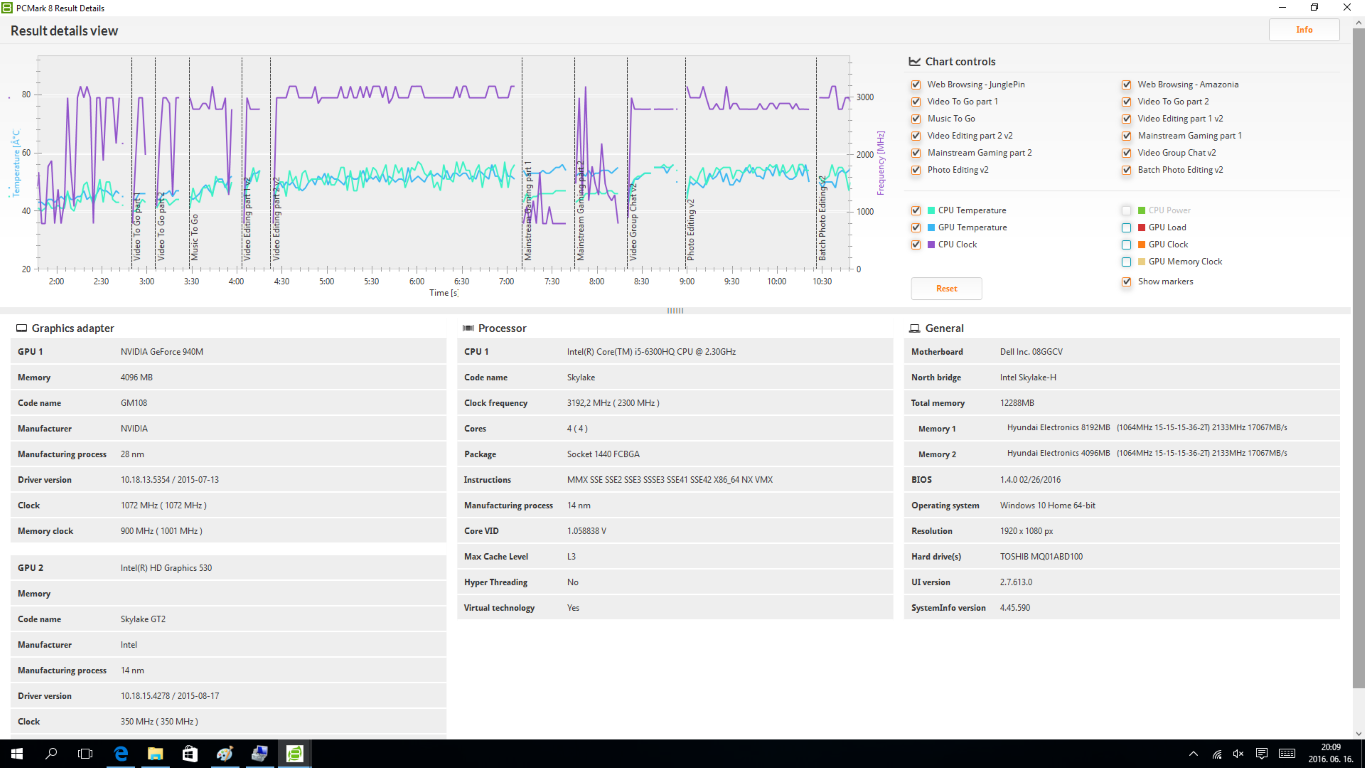1365x768 pixels.
Task: Open the Action Center notifications icon
Action: (1262, 754)
